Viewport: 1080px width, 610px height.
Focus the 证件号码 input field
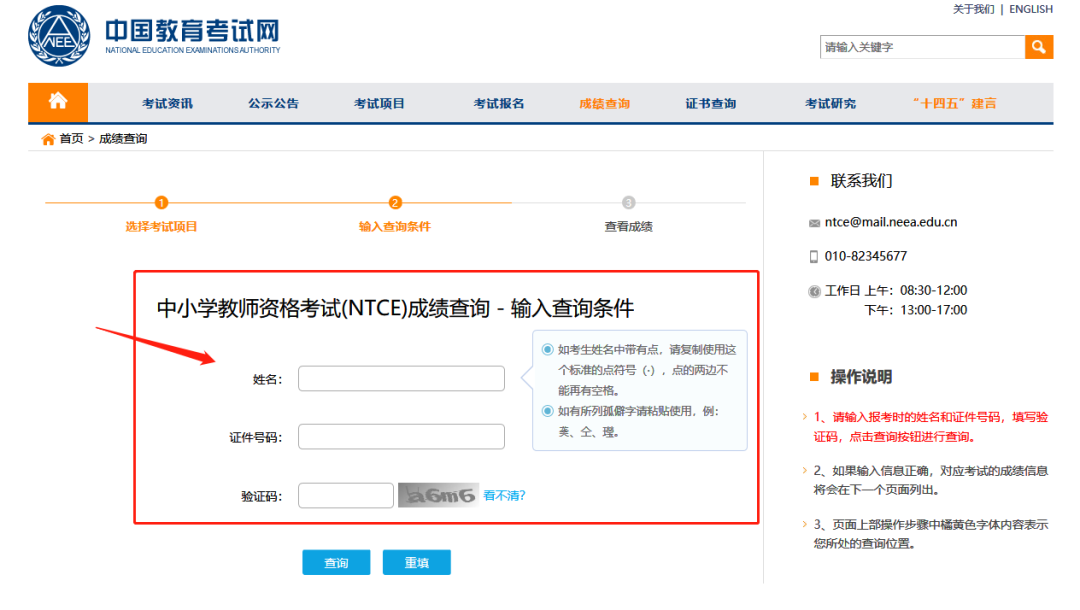(x=401, y=437)
